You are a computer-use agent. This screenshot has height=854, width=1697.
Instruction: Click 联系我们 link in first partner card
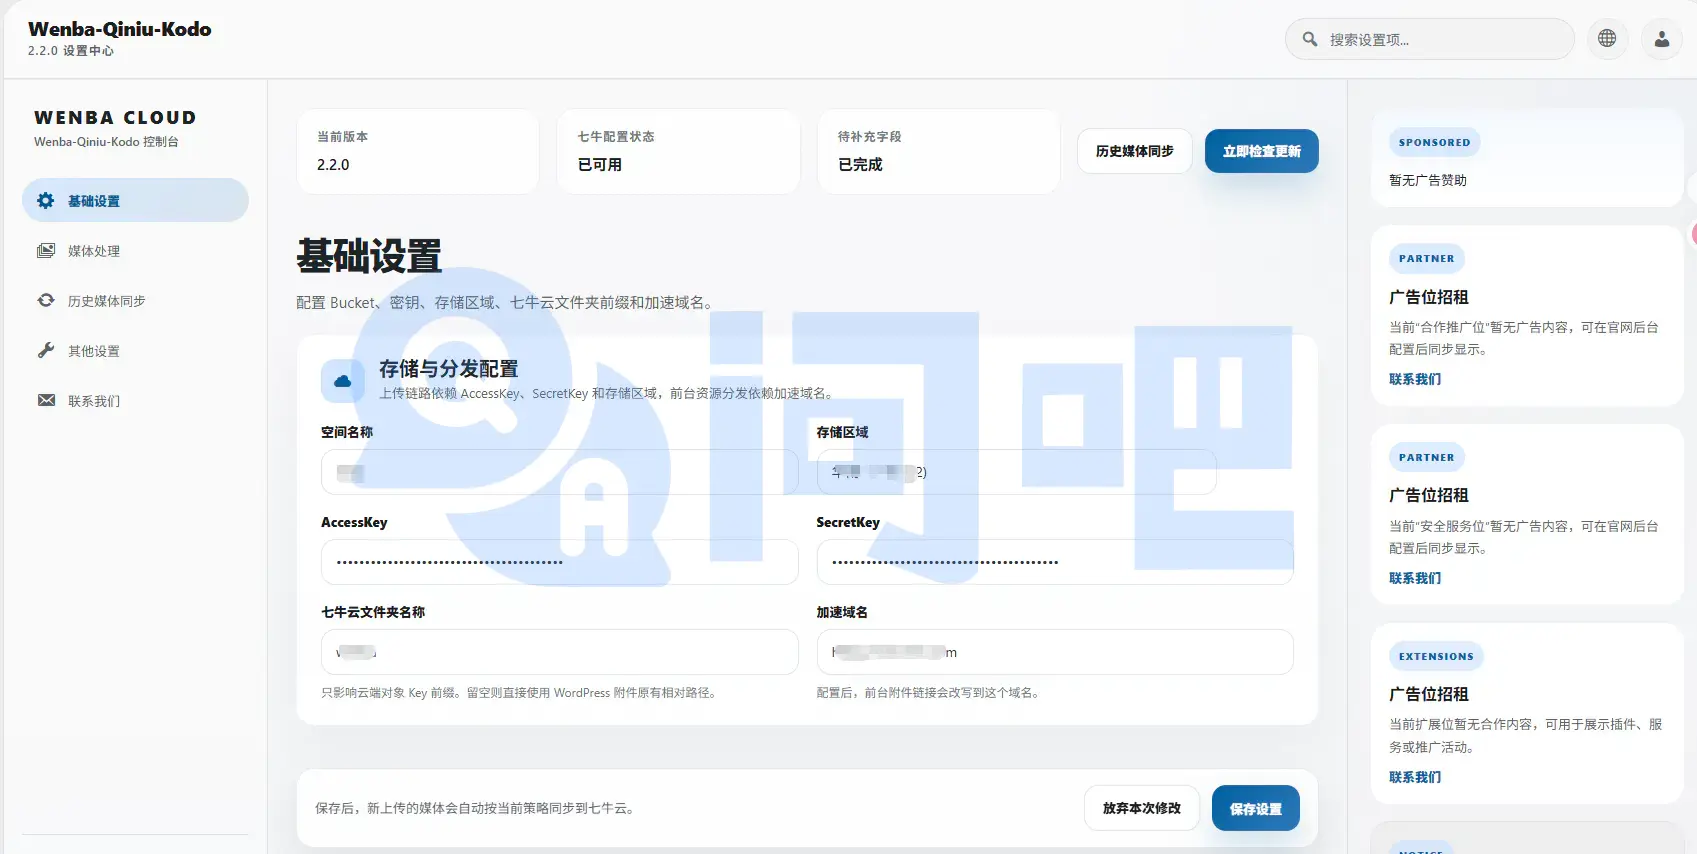(1414, 379)
